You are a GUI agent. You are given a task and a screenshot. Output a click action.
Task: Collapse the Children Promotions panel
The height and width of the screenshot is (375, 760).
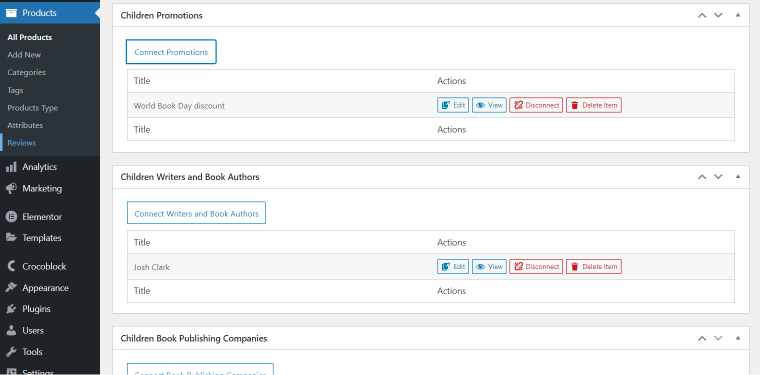click(738, 15)
